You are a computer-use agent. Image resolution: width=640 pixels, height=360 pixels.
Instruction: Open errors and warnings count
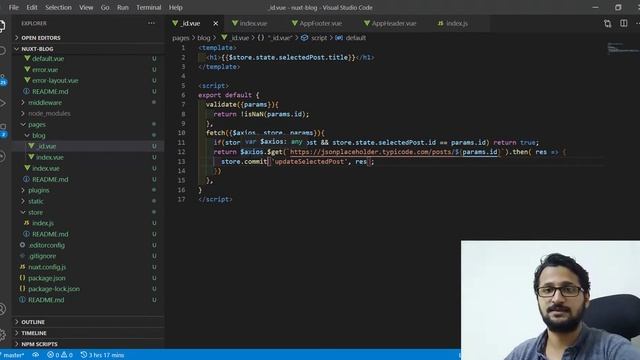point(60,355)
